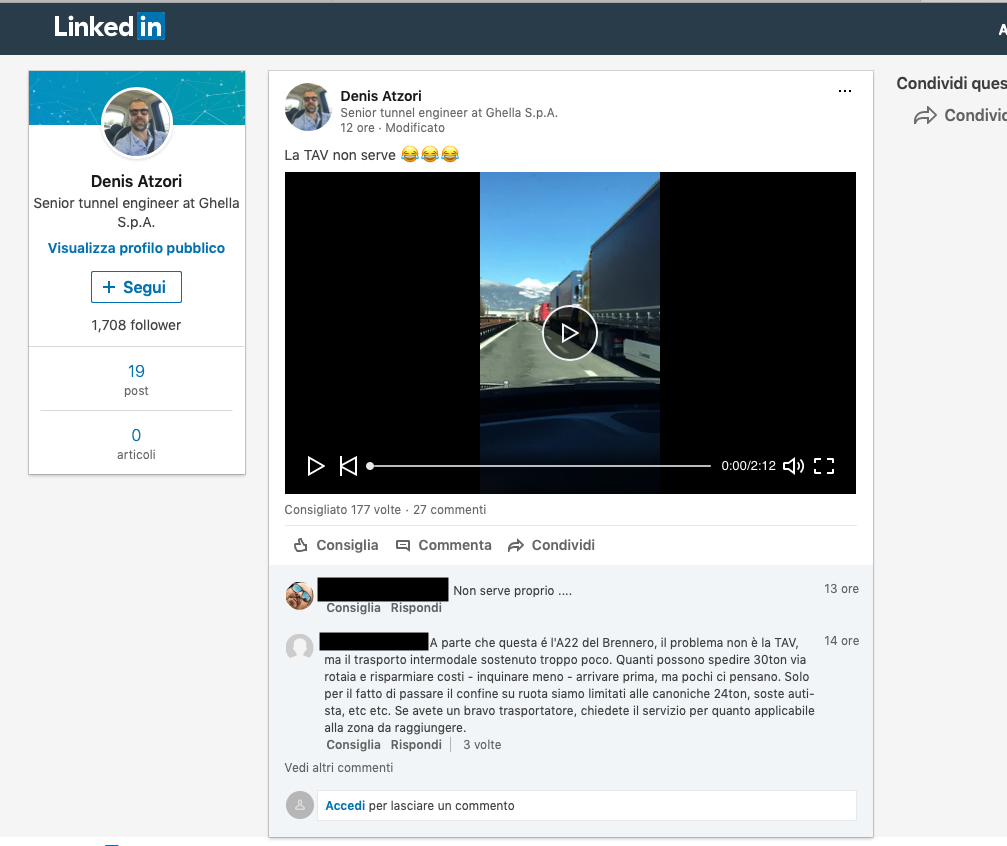Screen dimensions: 1007x846
Task: Click Accedi to leave a comment
Action: pyautogui.click(x=345, y=805)
